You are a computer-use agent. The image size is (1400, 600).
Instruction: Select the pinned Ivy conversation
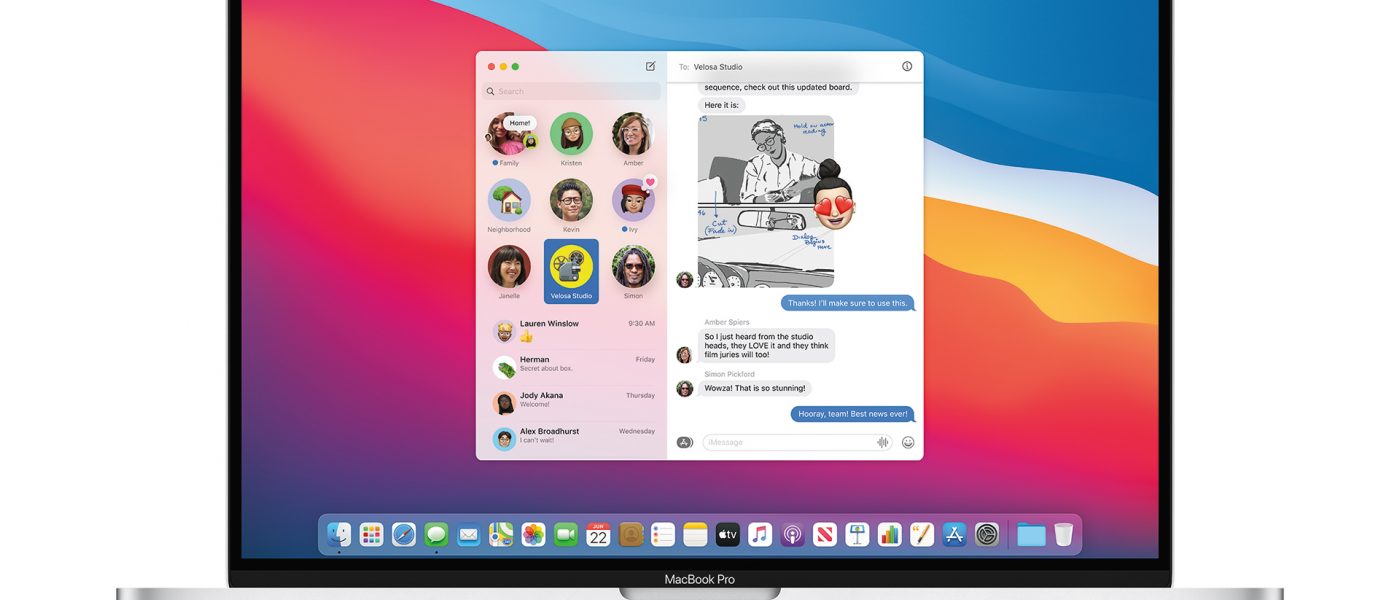point(633,206)
